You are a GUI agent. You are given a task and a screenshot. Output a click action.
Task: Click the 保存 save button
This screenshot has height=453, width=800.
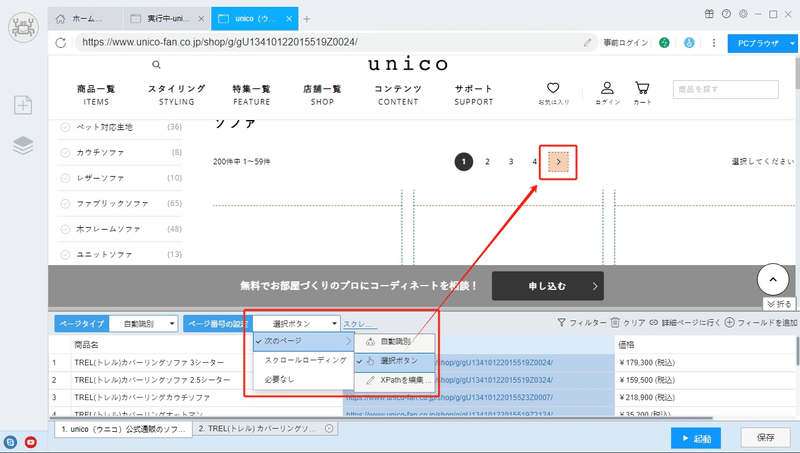(765, 438)
